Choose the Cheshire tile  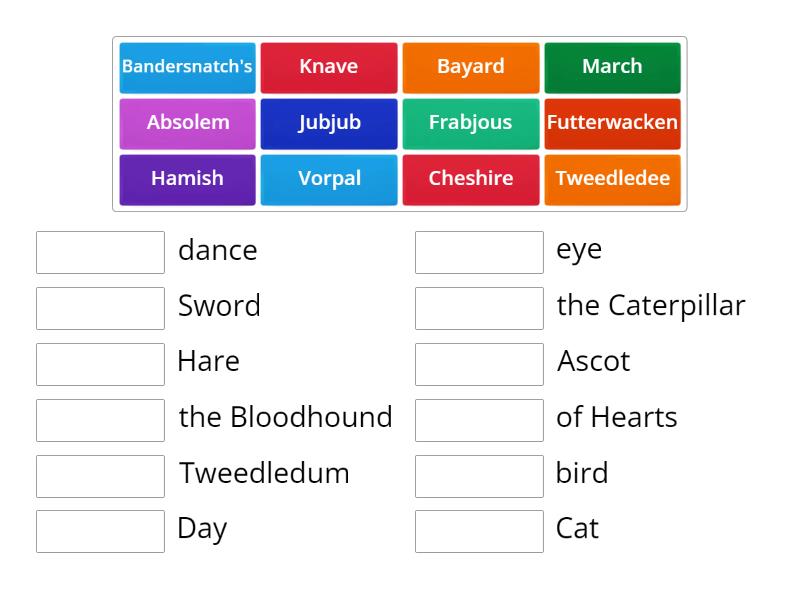pos(471,179)
